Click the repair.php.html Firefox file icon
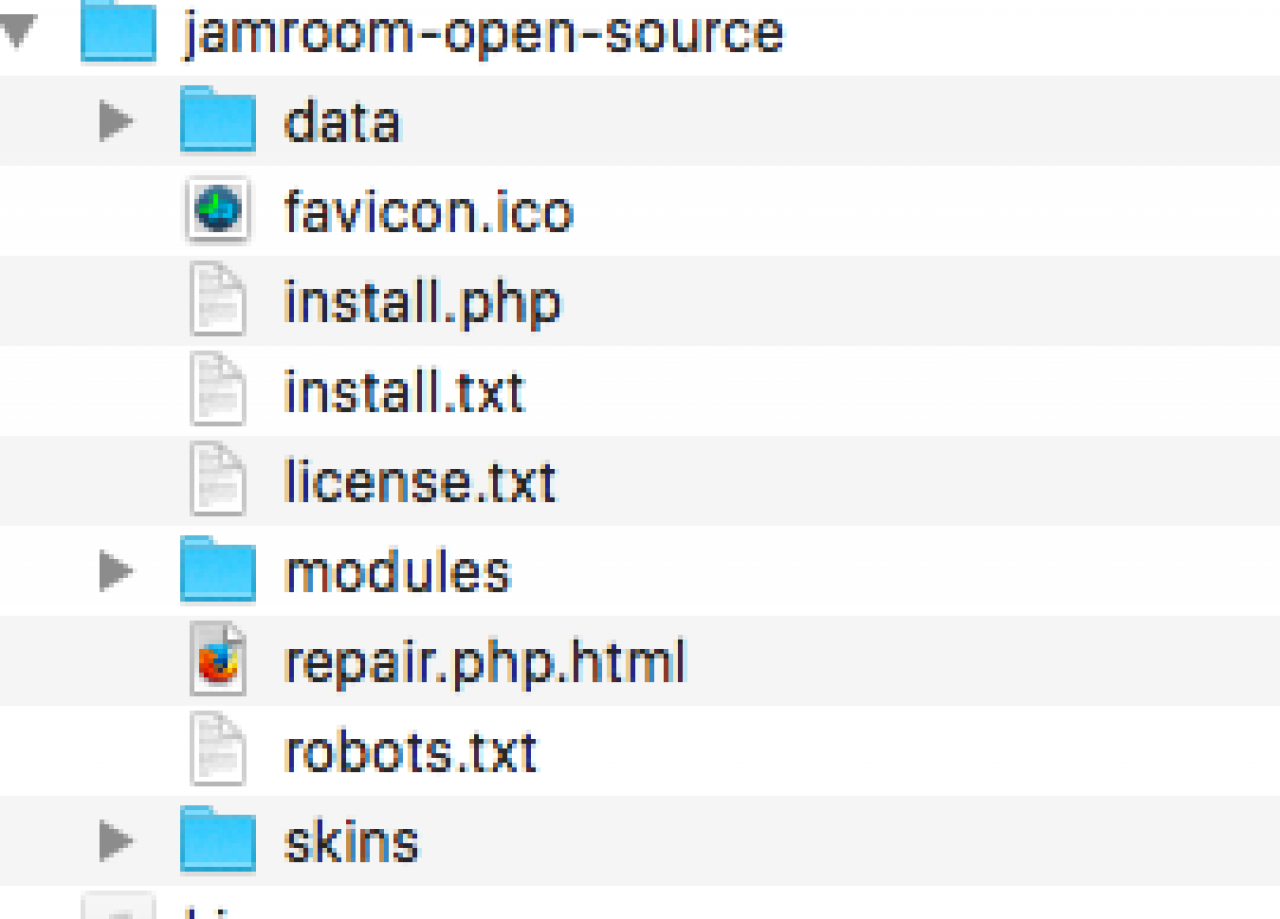This screenshot has height=919, width=1280. (x=218, y=661)
